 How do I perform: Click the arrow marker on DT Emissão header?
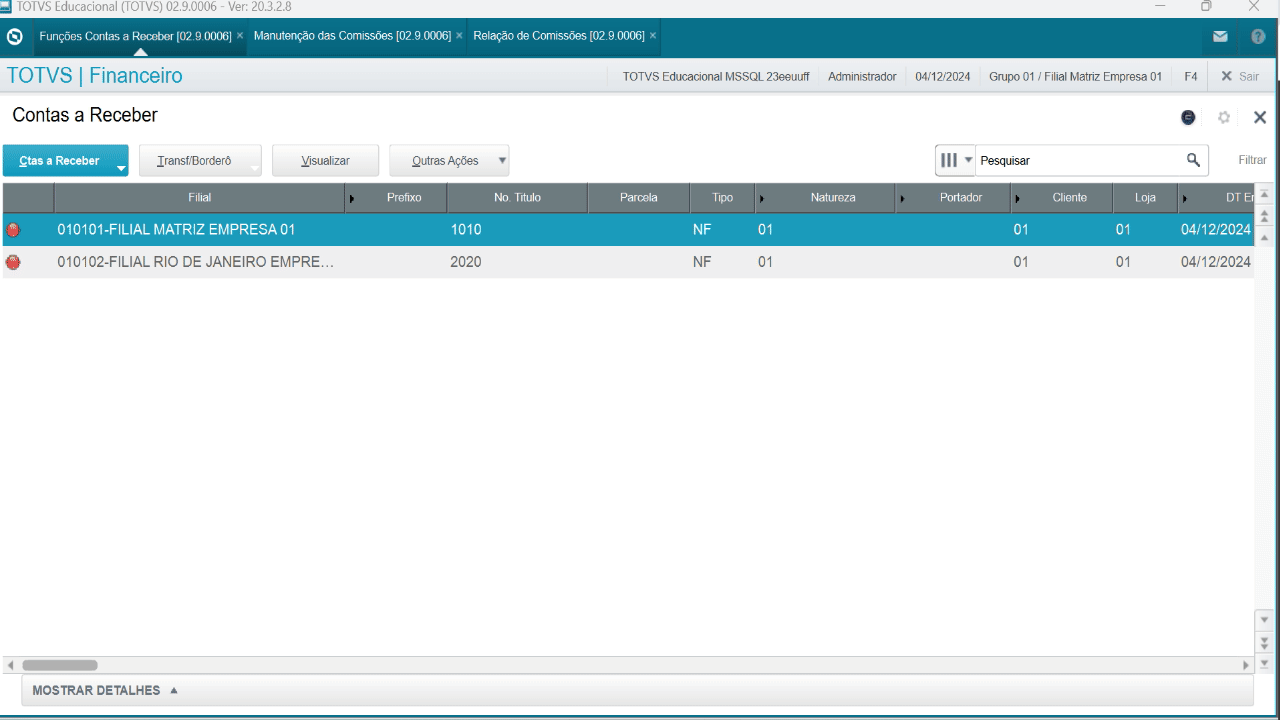[1185, 198]
